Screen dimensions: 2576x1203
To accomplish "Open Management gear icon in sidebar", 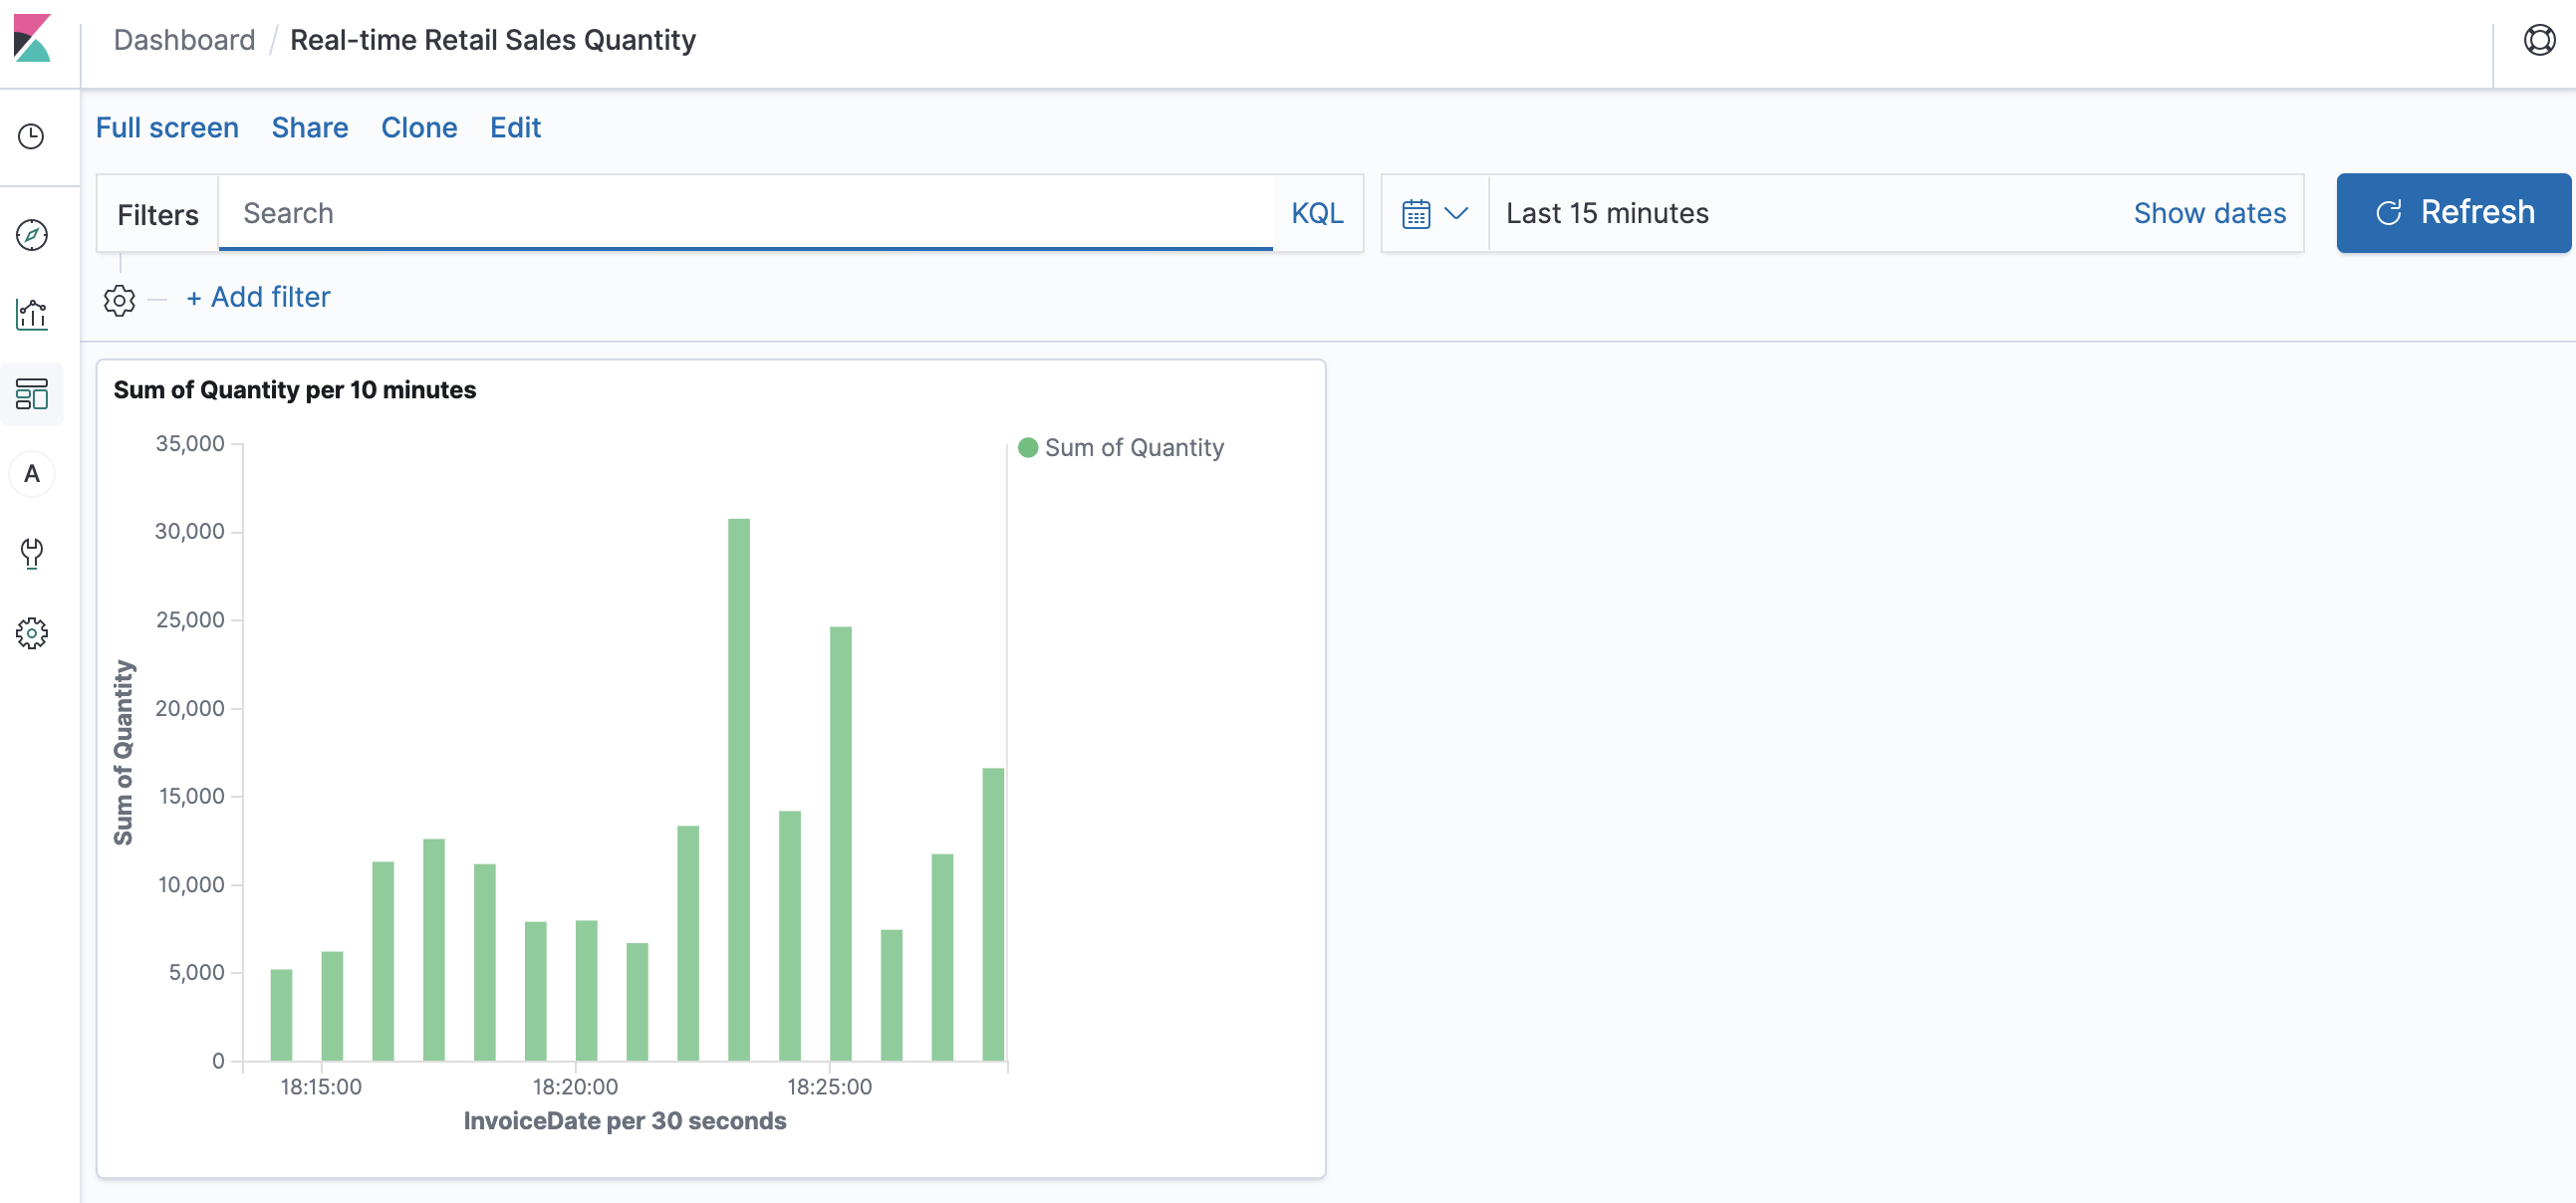I will (32, 632).
